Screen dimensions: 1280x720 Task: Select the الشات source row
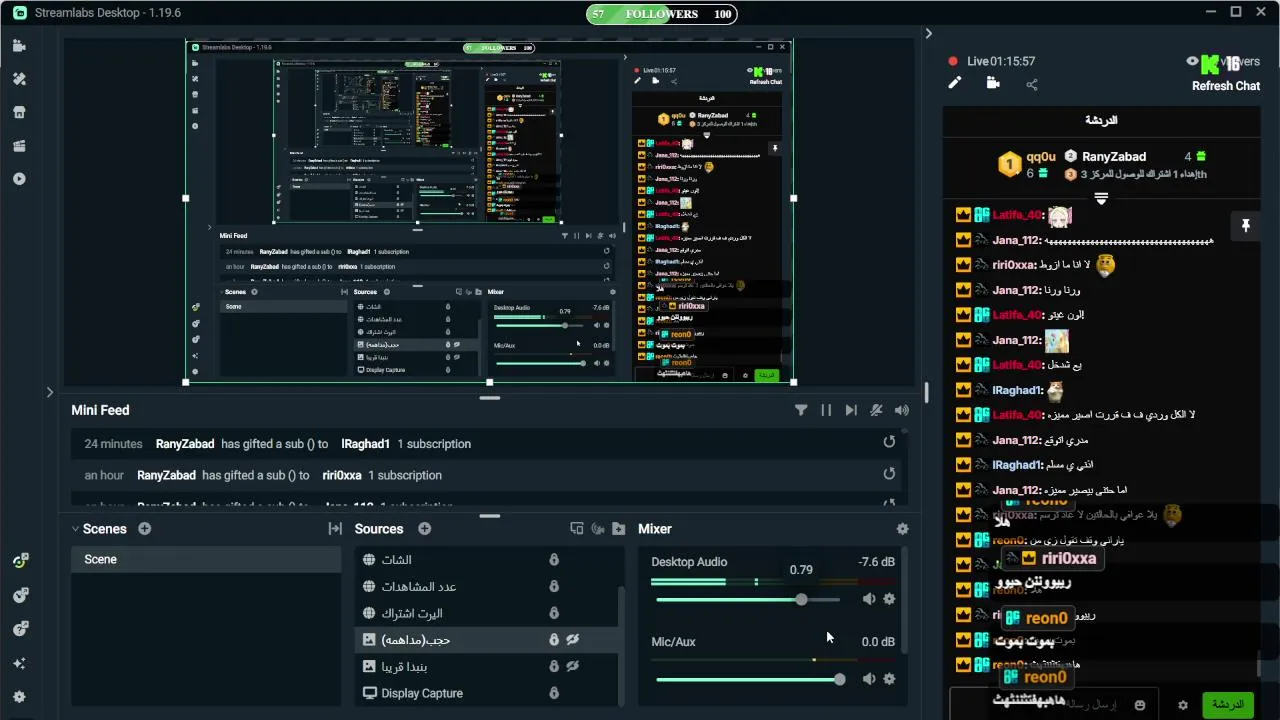(x=486, y=560)
